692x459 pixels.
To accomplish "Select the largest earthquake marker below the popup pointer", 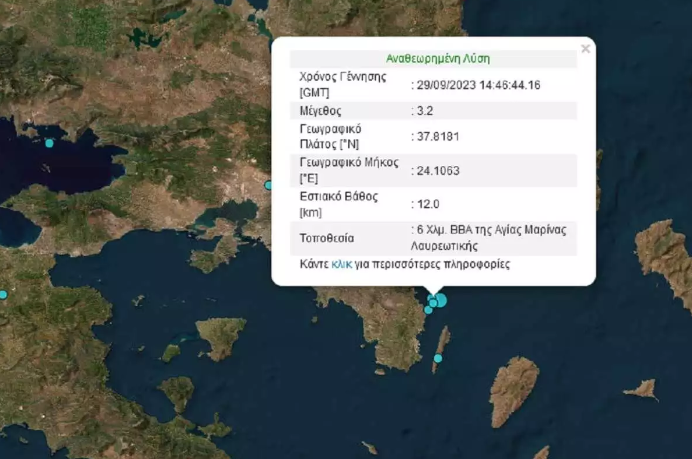I will coord(439,300).
